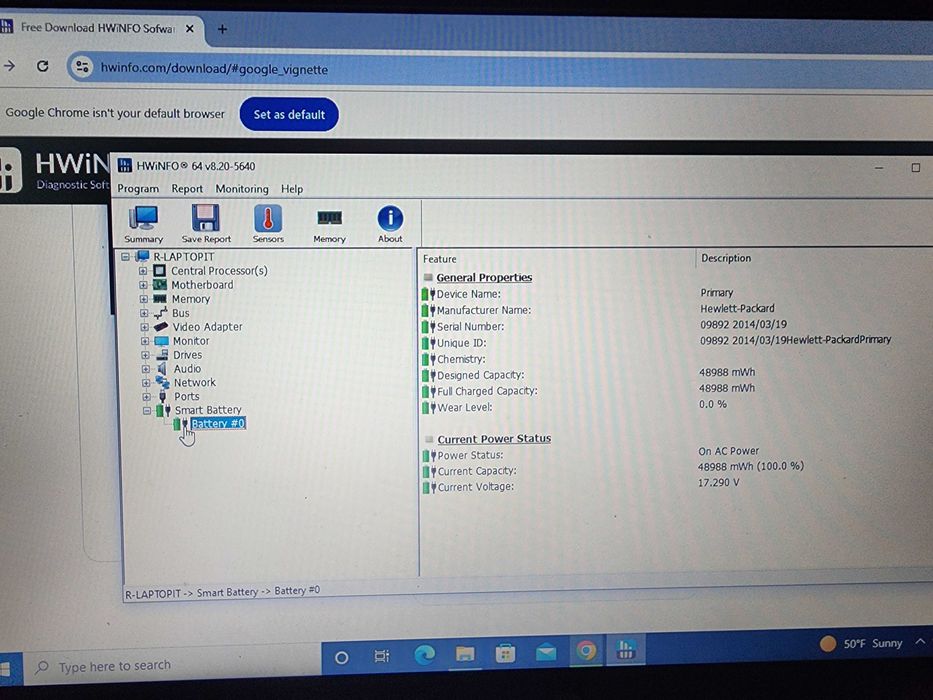The width and height of the screenshot is (933, 700).
Task: Close the HWiNFO download Chrome tab
Action: 189,29
